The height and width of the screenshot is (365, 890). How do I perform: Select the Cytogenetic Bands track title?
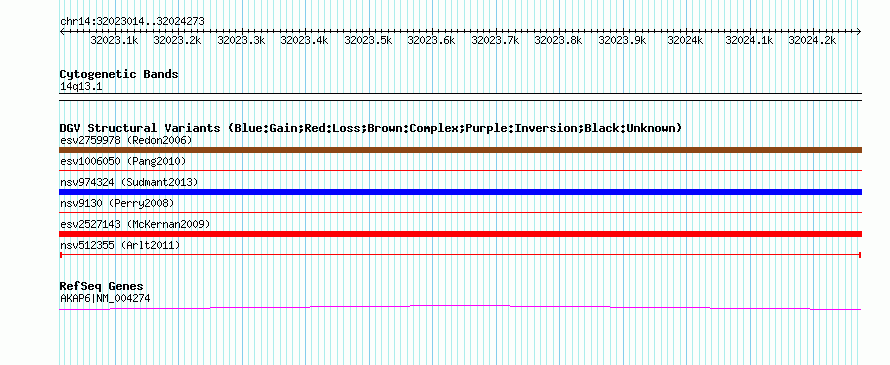(119, 74)
